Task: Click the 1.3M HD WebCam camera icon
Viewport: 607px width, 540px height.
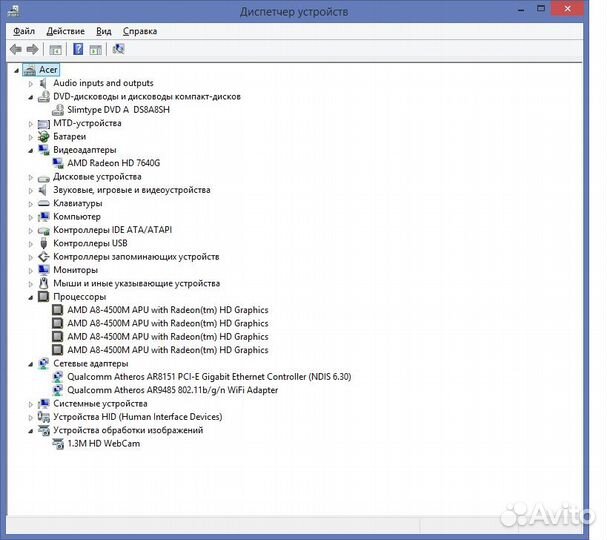Action: (58, 444)
